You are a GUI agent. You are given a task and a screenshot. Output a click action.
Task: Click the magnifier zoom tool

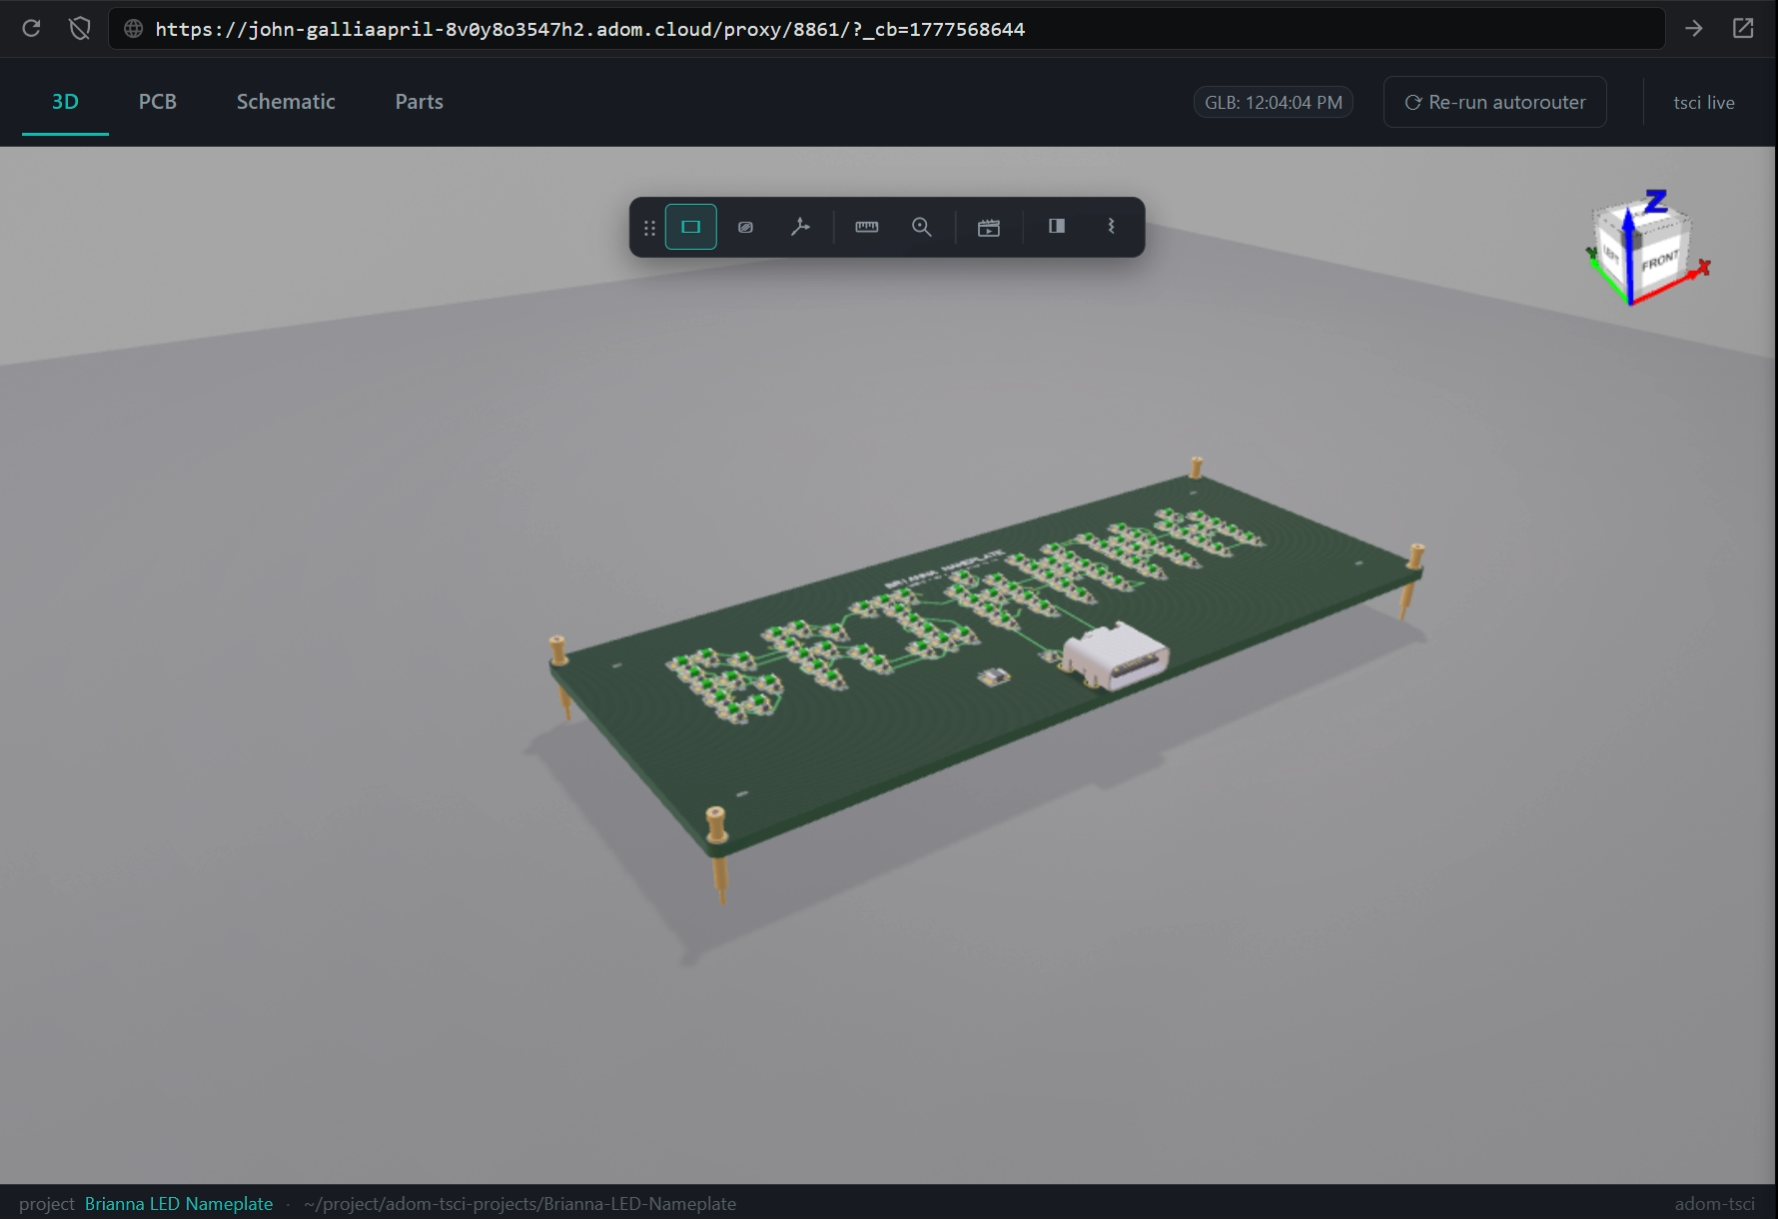[922, 227]
